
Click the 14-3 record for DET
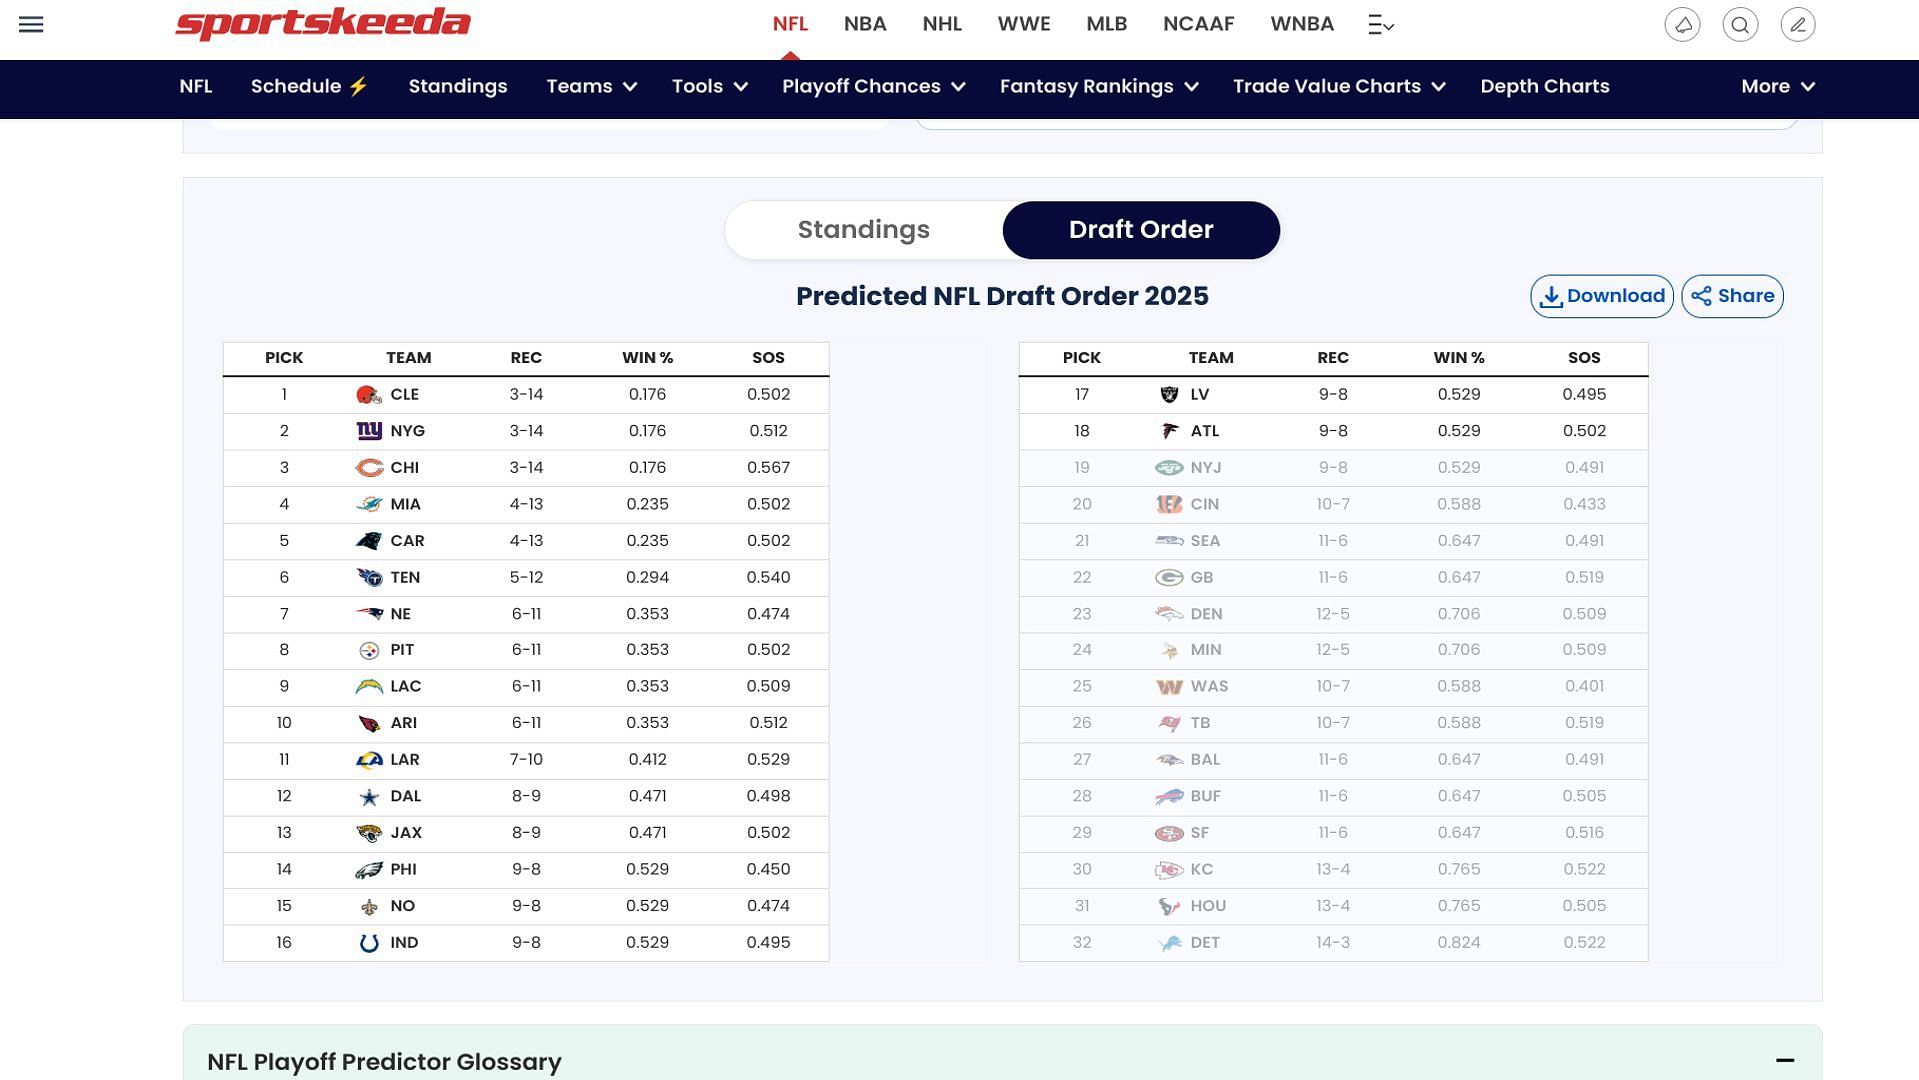(1333, 943)
